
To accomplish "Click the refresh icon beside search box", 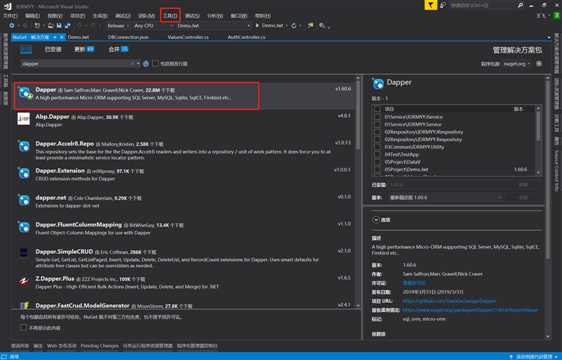I will click(146, 63).
